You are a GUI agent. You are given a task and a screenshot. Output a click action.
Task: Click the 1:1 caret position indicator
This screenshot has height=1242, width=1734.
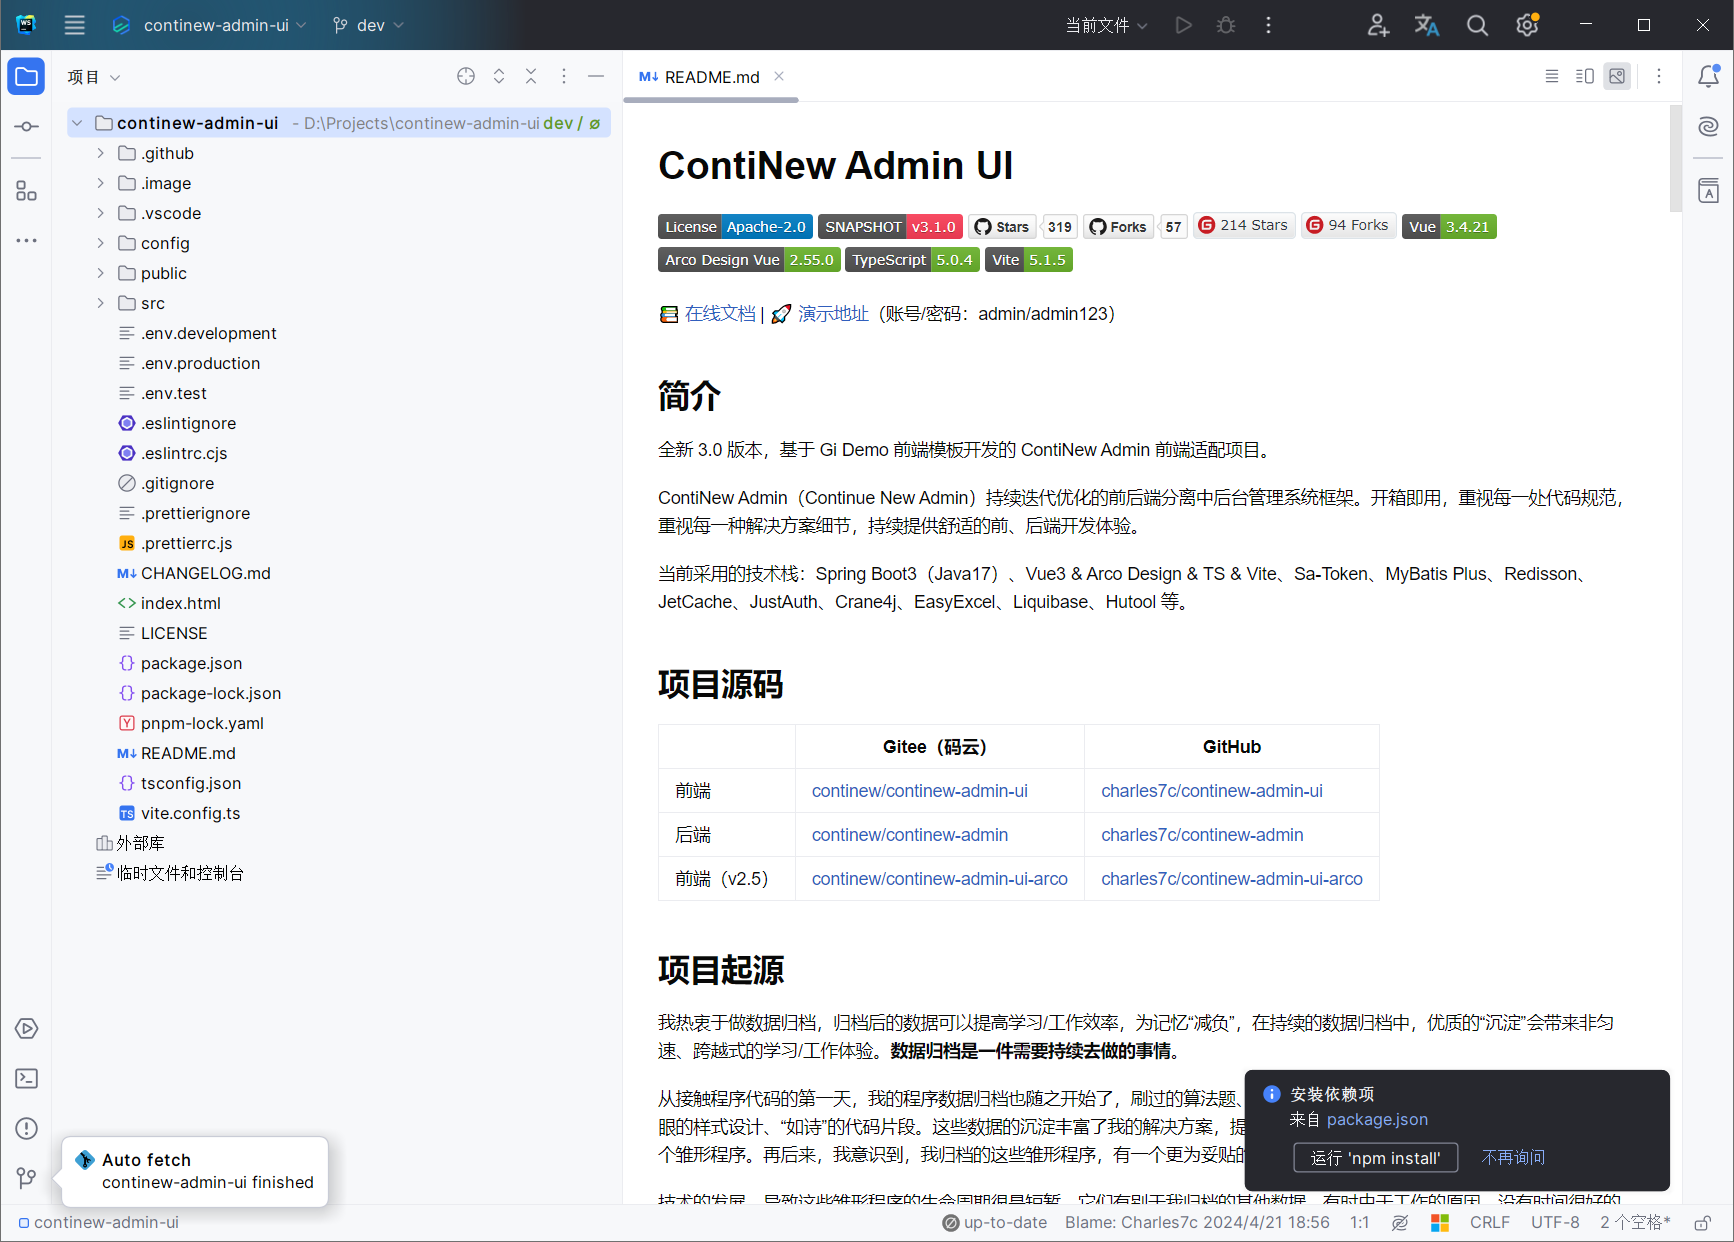pos(1359,1223)
